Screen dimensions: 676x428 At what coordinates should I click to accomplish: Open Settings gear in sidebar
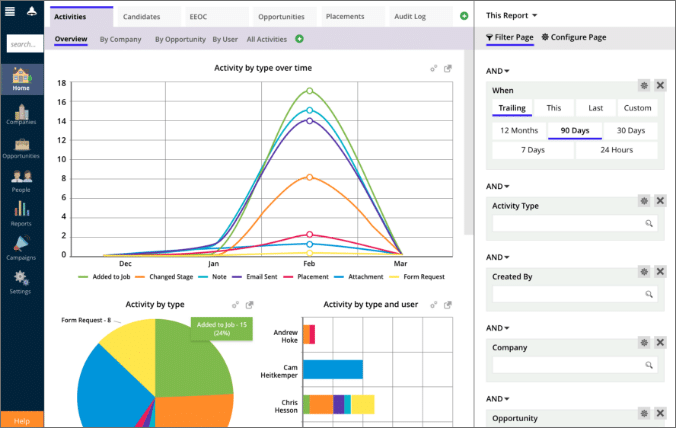click(x=20, y=282)
